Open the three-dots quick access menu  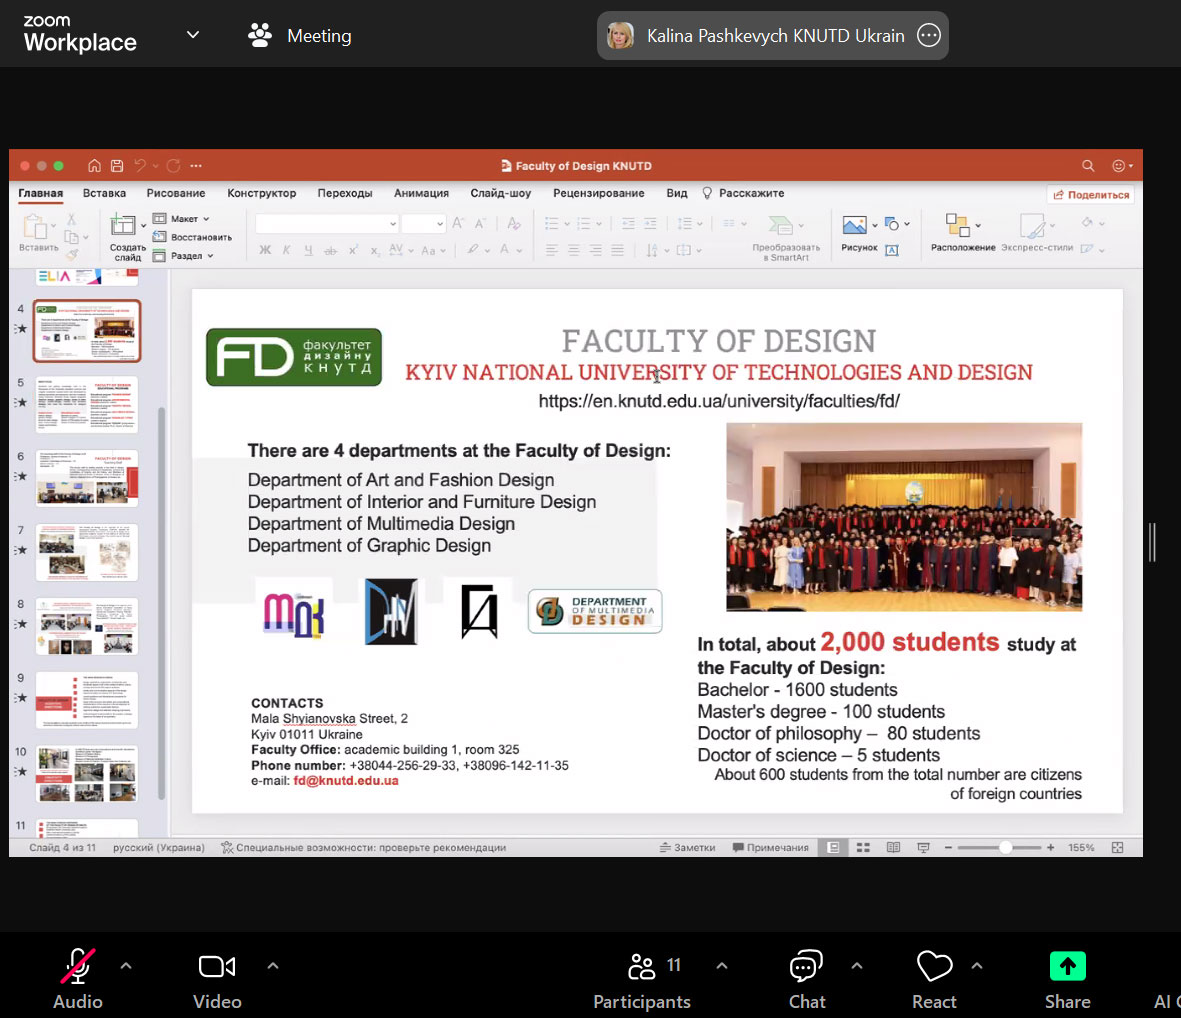pos(196,166)
